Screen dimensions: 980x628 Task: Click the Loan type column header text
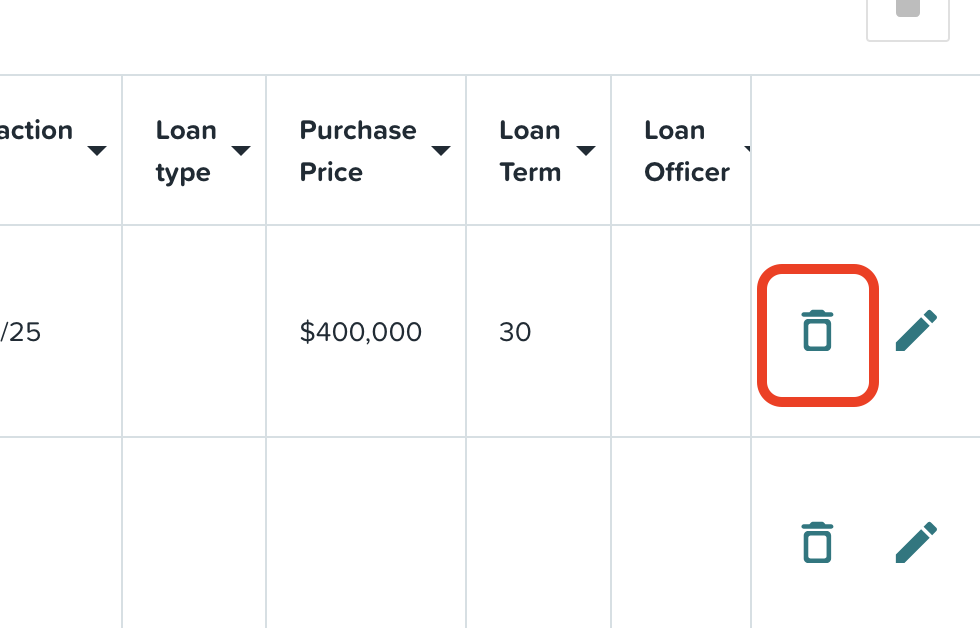point(186,151)
